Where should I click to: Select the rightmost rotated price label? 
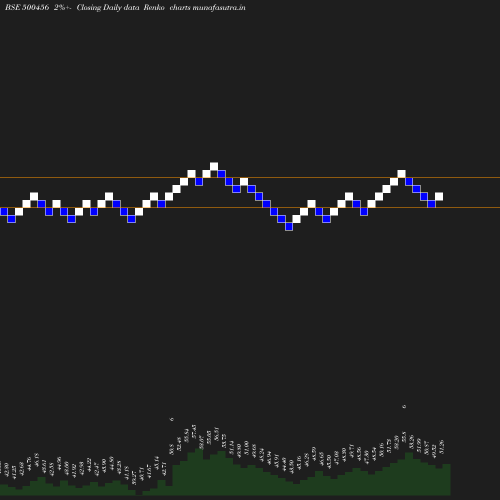(442, 447)
